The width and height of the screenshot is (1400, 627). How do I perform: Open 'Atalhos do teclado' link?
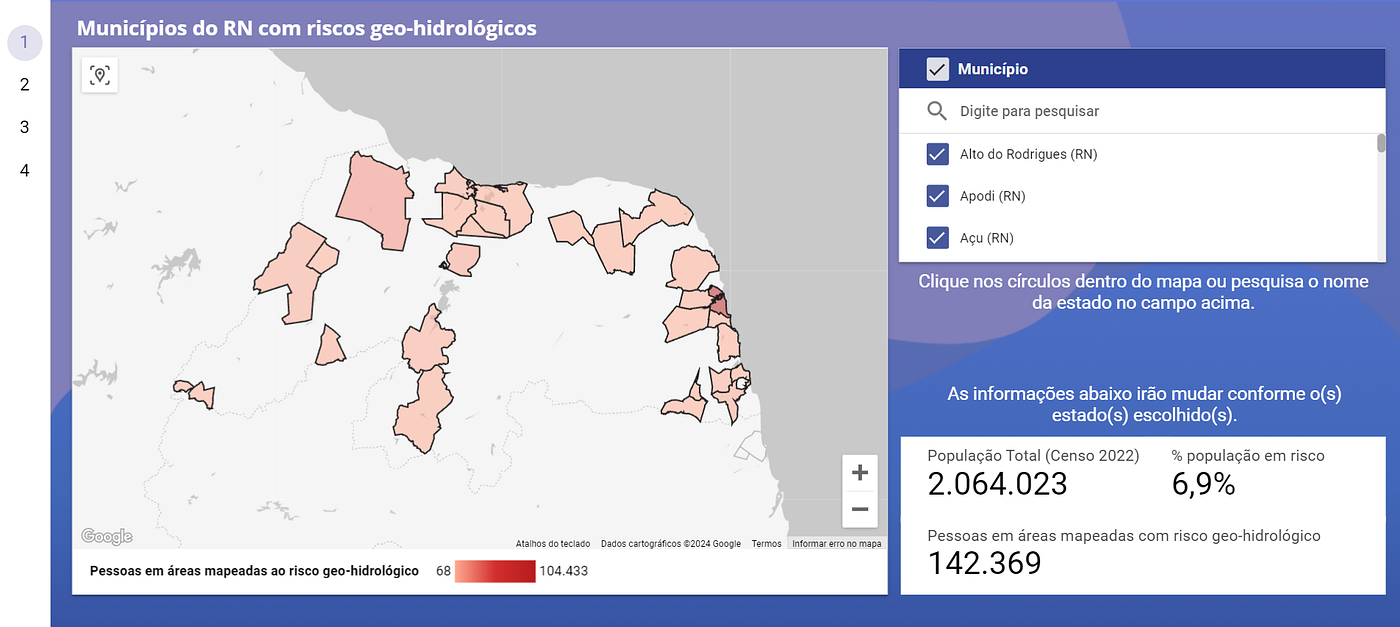point(553,544)
